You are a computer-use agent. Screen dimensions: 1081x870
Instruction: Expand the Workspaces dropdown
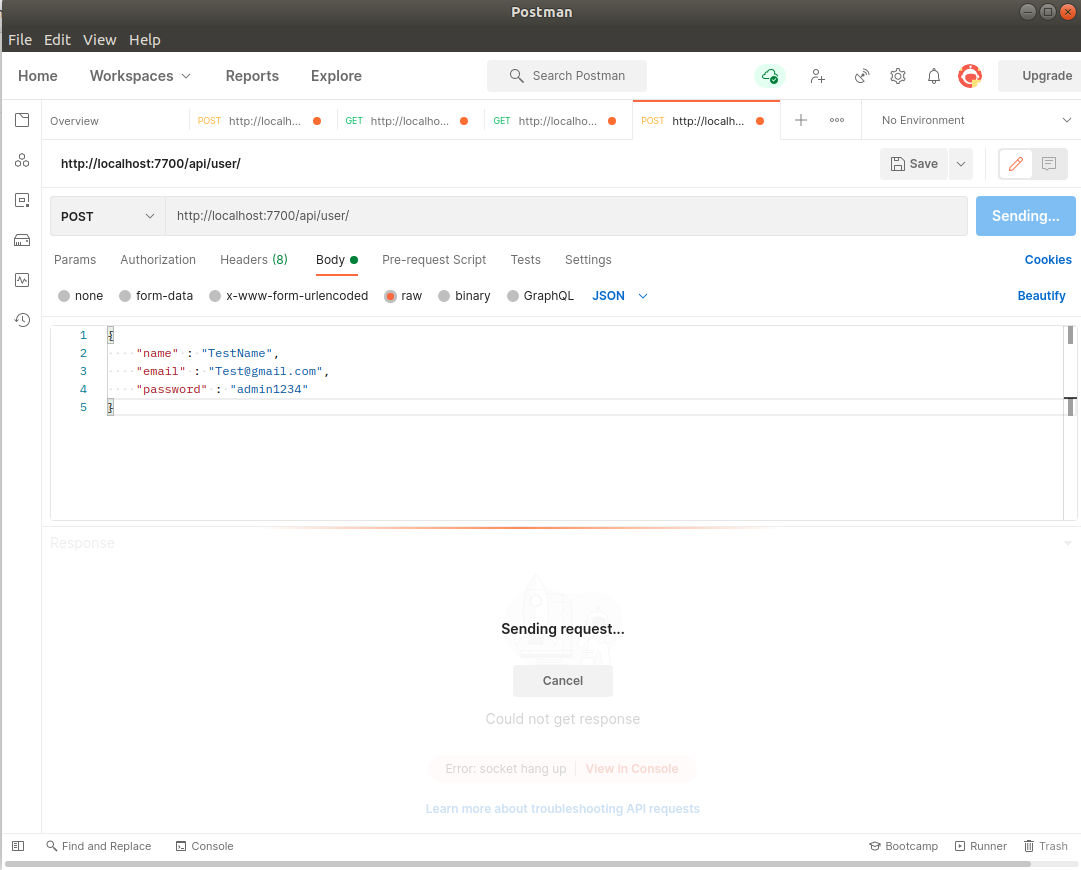pos(140,76)
